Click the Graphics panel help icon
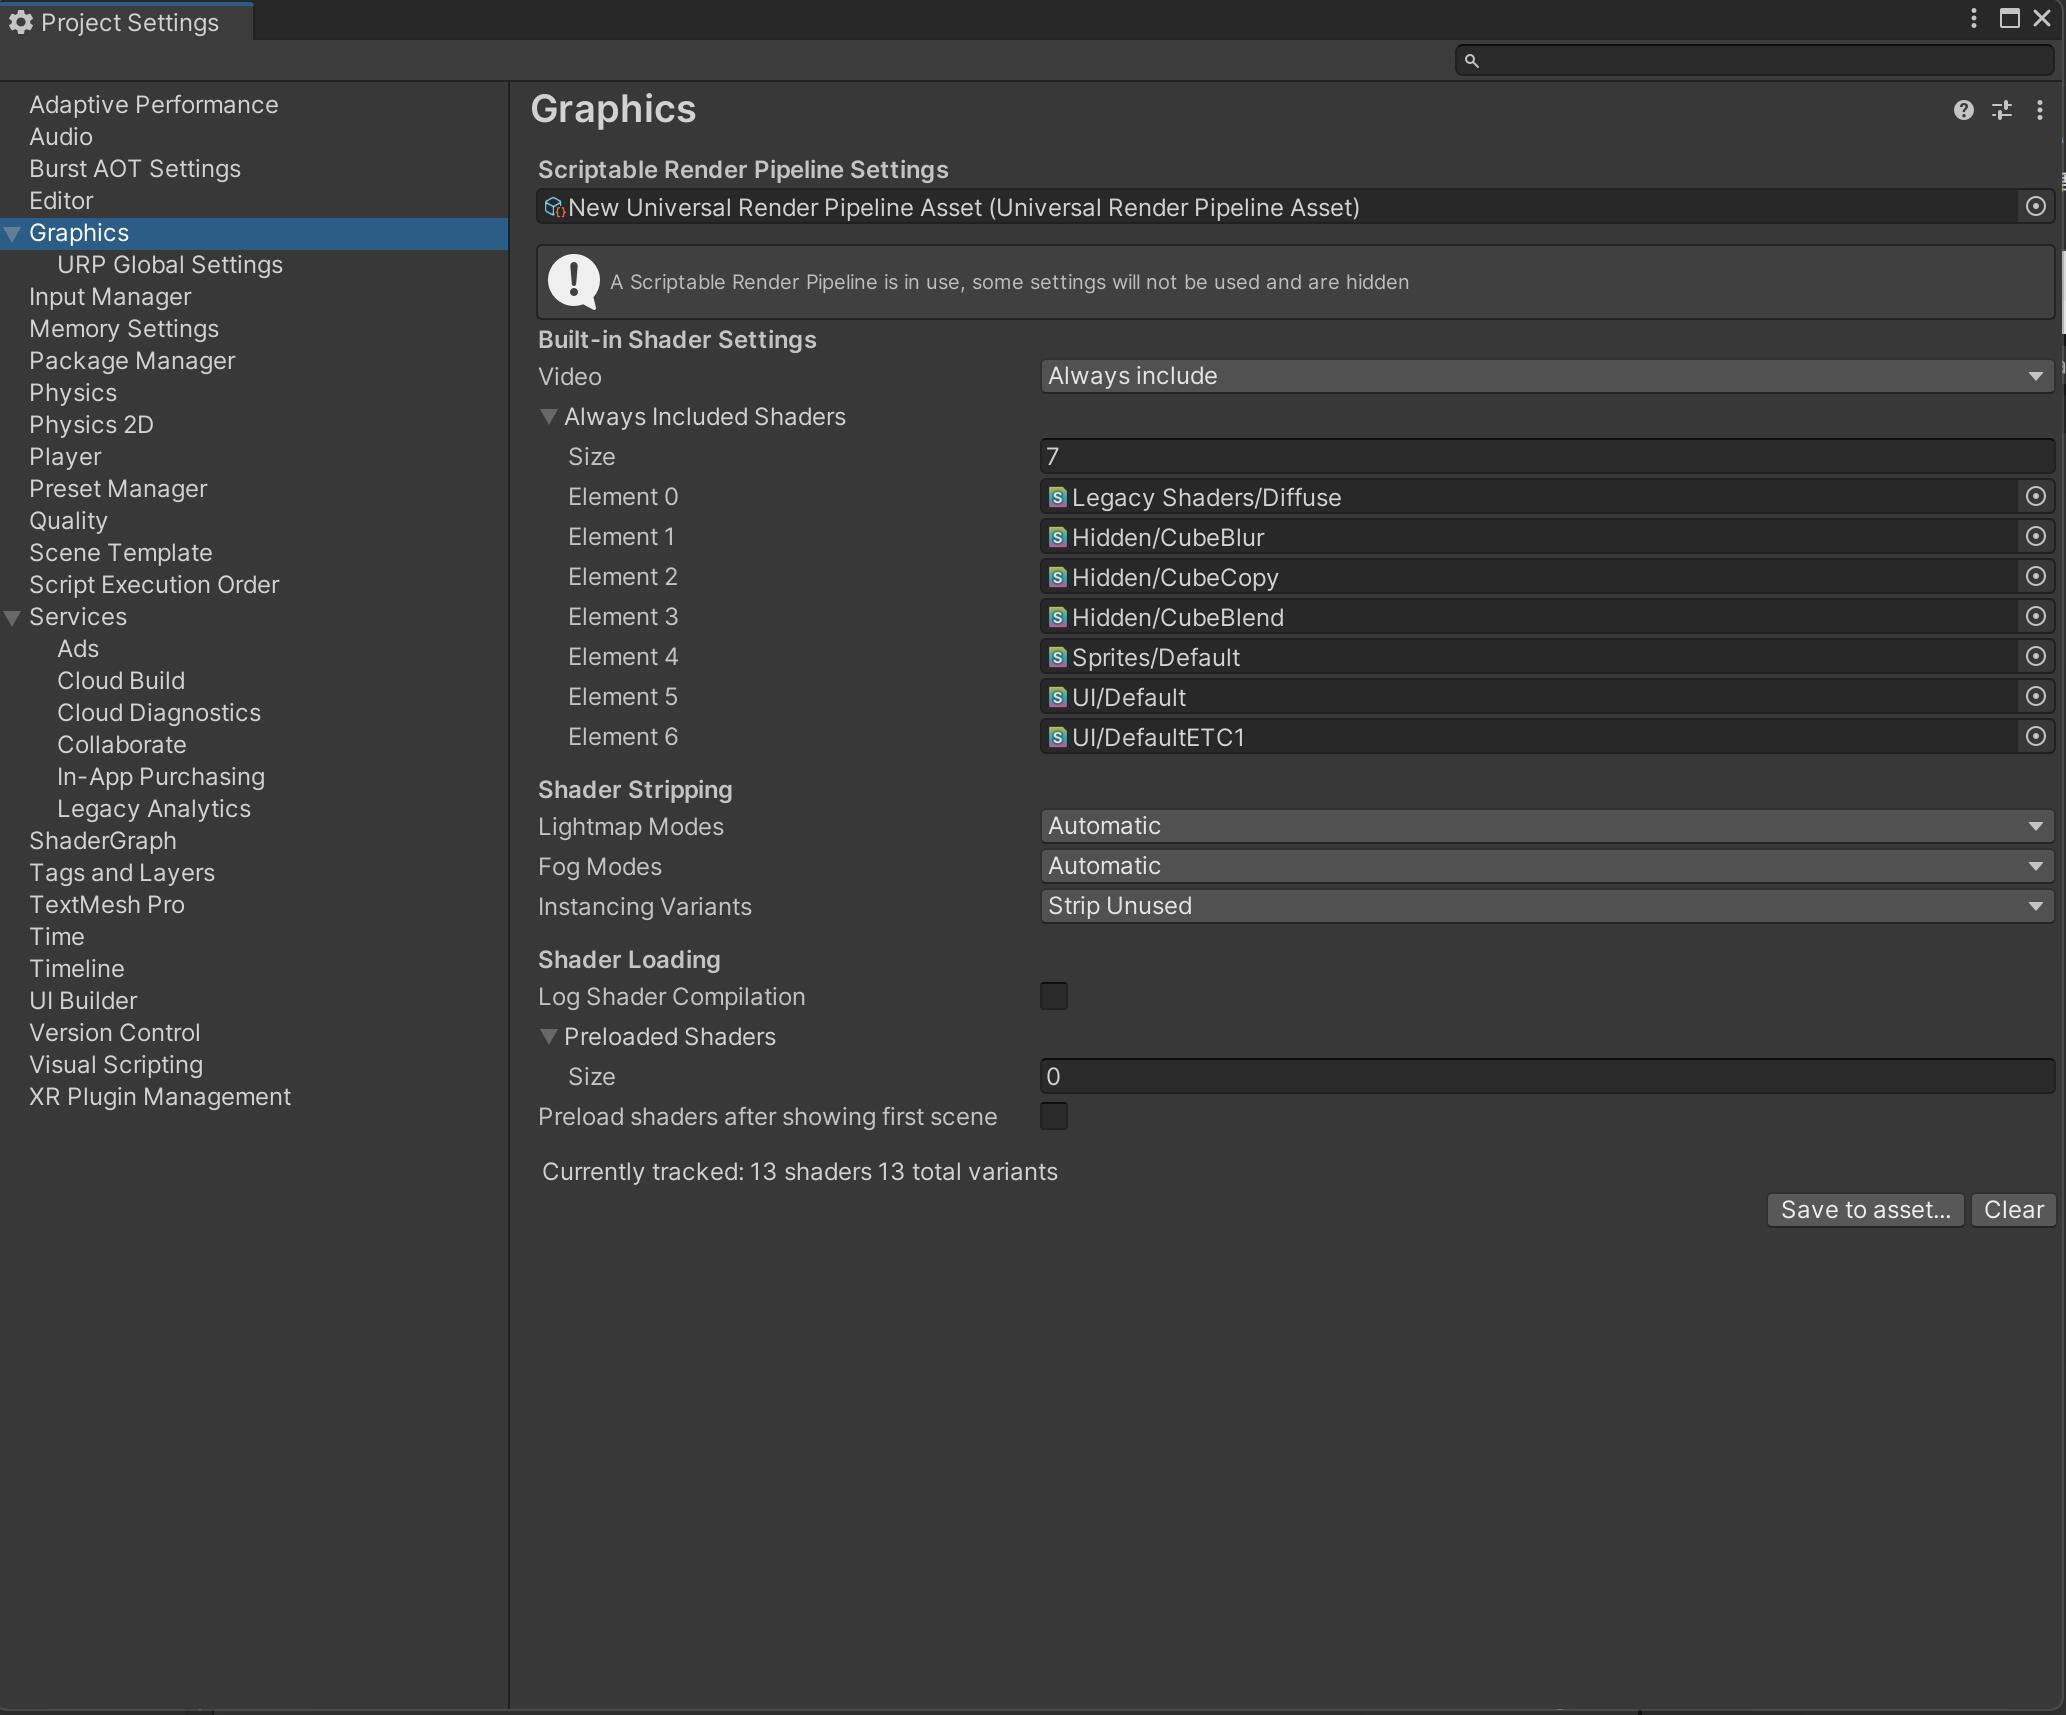This screenshot has width=2066, height=1715. pyautogui.click(x=1965, y=110)
